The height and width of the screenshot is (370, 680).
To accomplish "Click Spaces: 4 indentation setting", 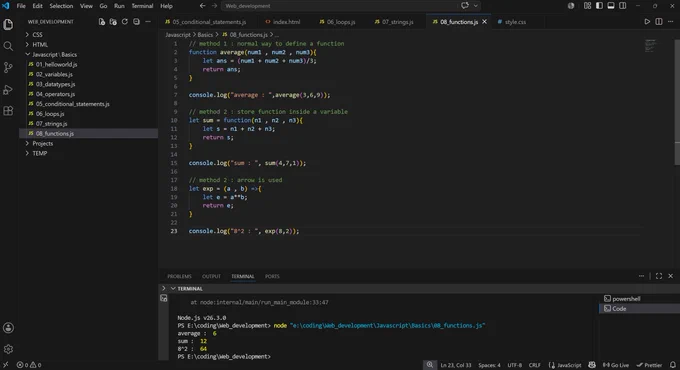I will [x=489, y=365].
